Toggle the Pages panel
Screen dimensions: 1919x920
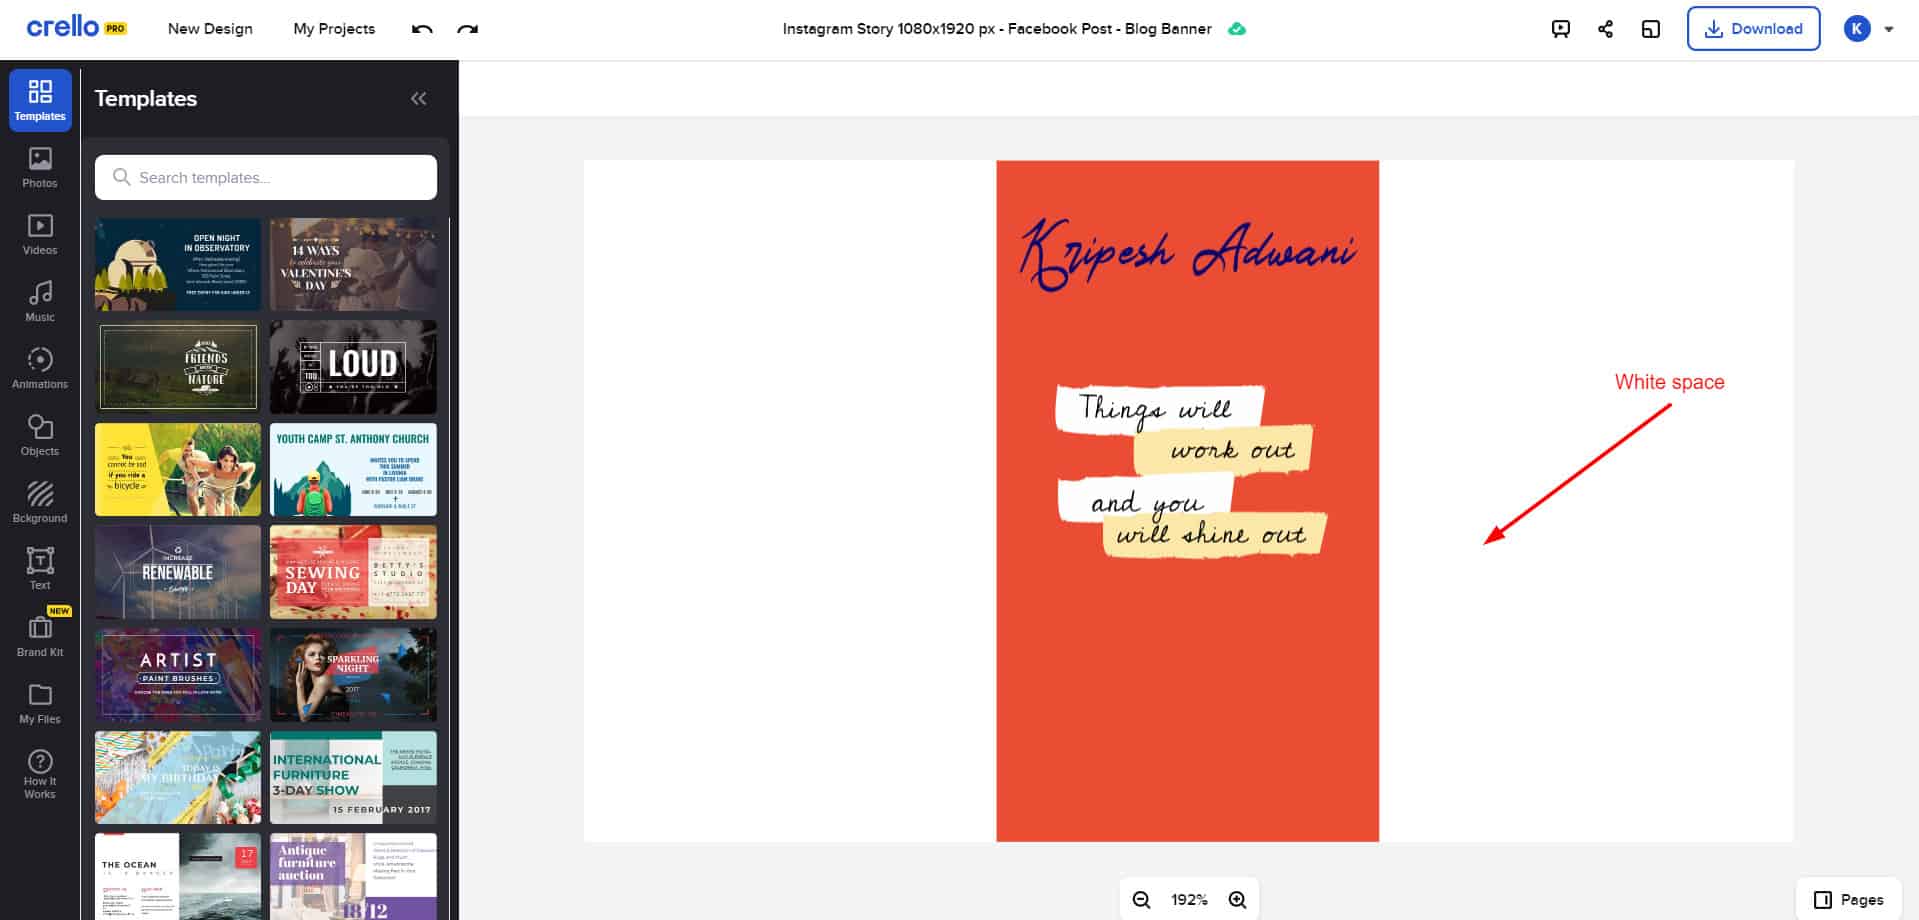point(1848,899)
